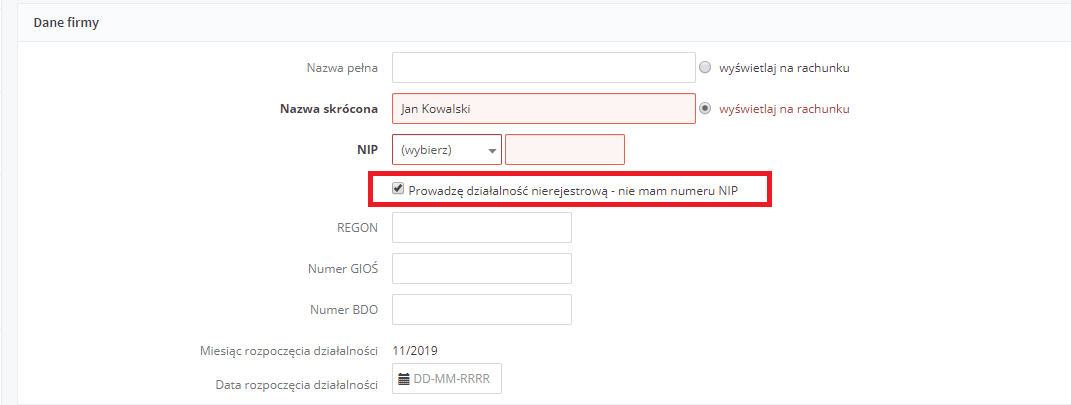Click the Numer BDO input field

(482, 309)
